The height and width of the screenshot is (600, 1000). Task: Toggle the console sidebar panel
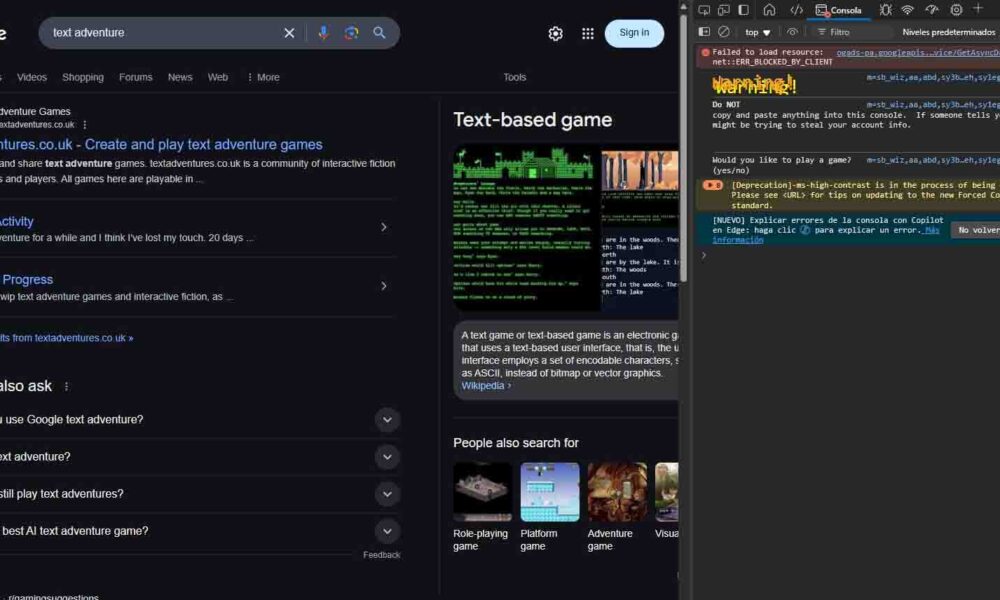704,32
